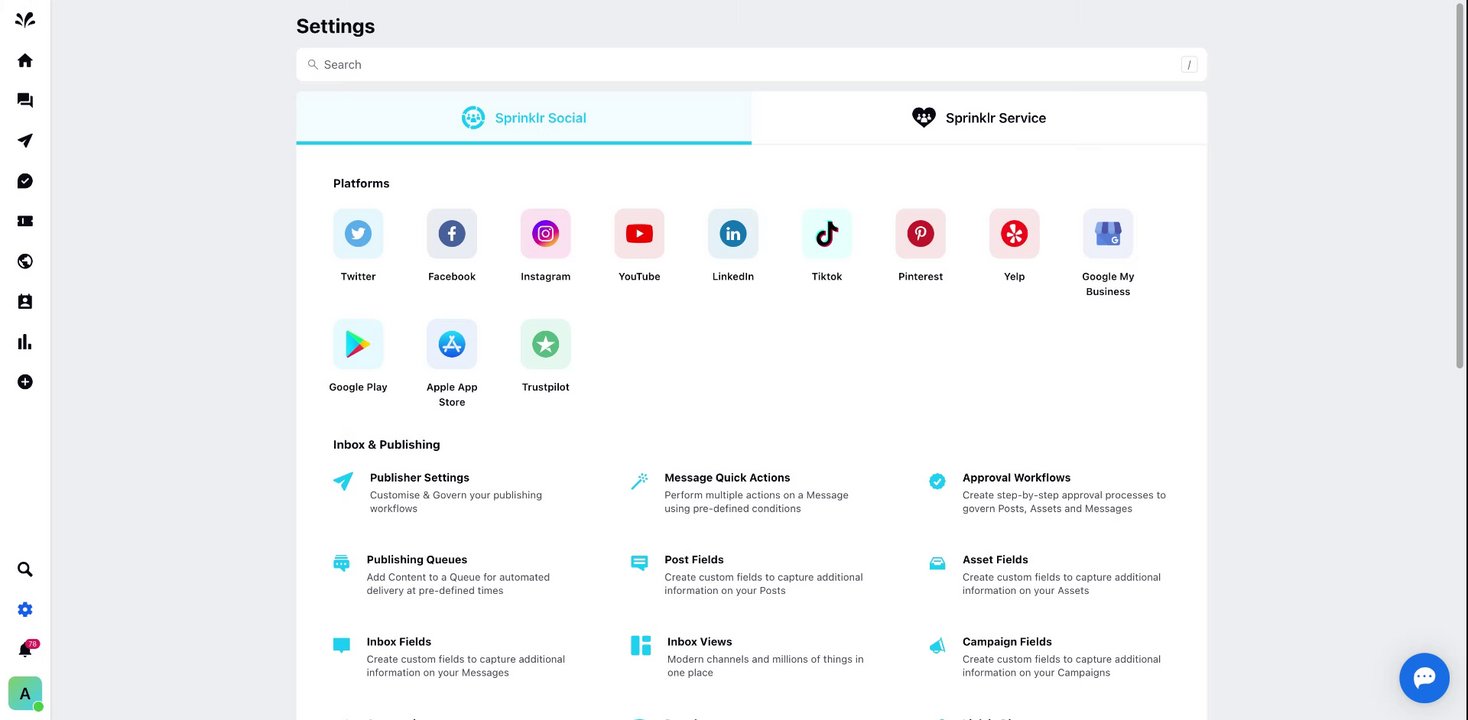Open the blue settings gear icon

click(25, 610)
